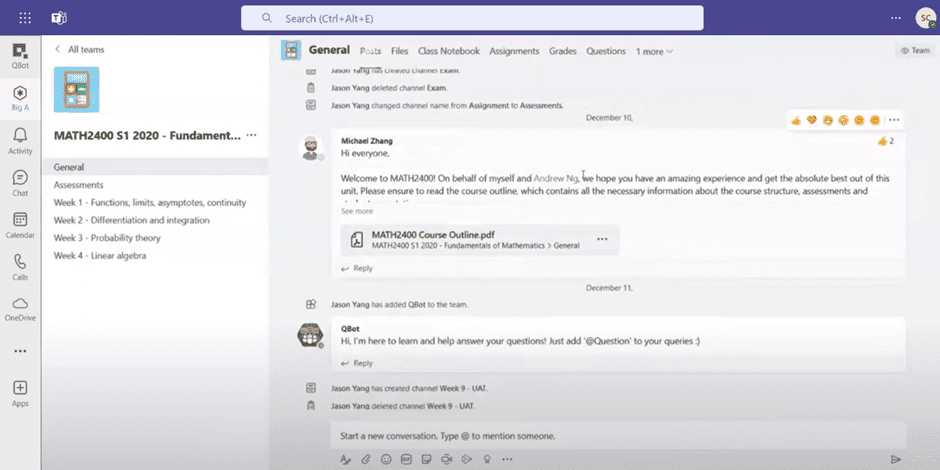Go back to All teams
This screenshot has width=940, height=470.
(x=79, y=49)
